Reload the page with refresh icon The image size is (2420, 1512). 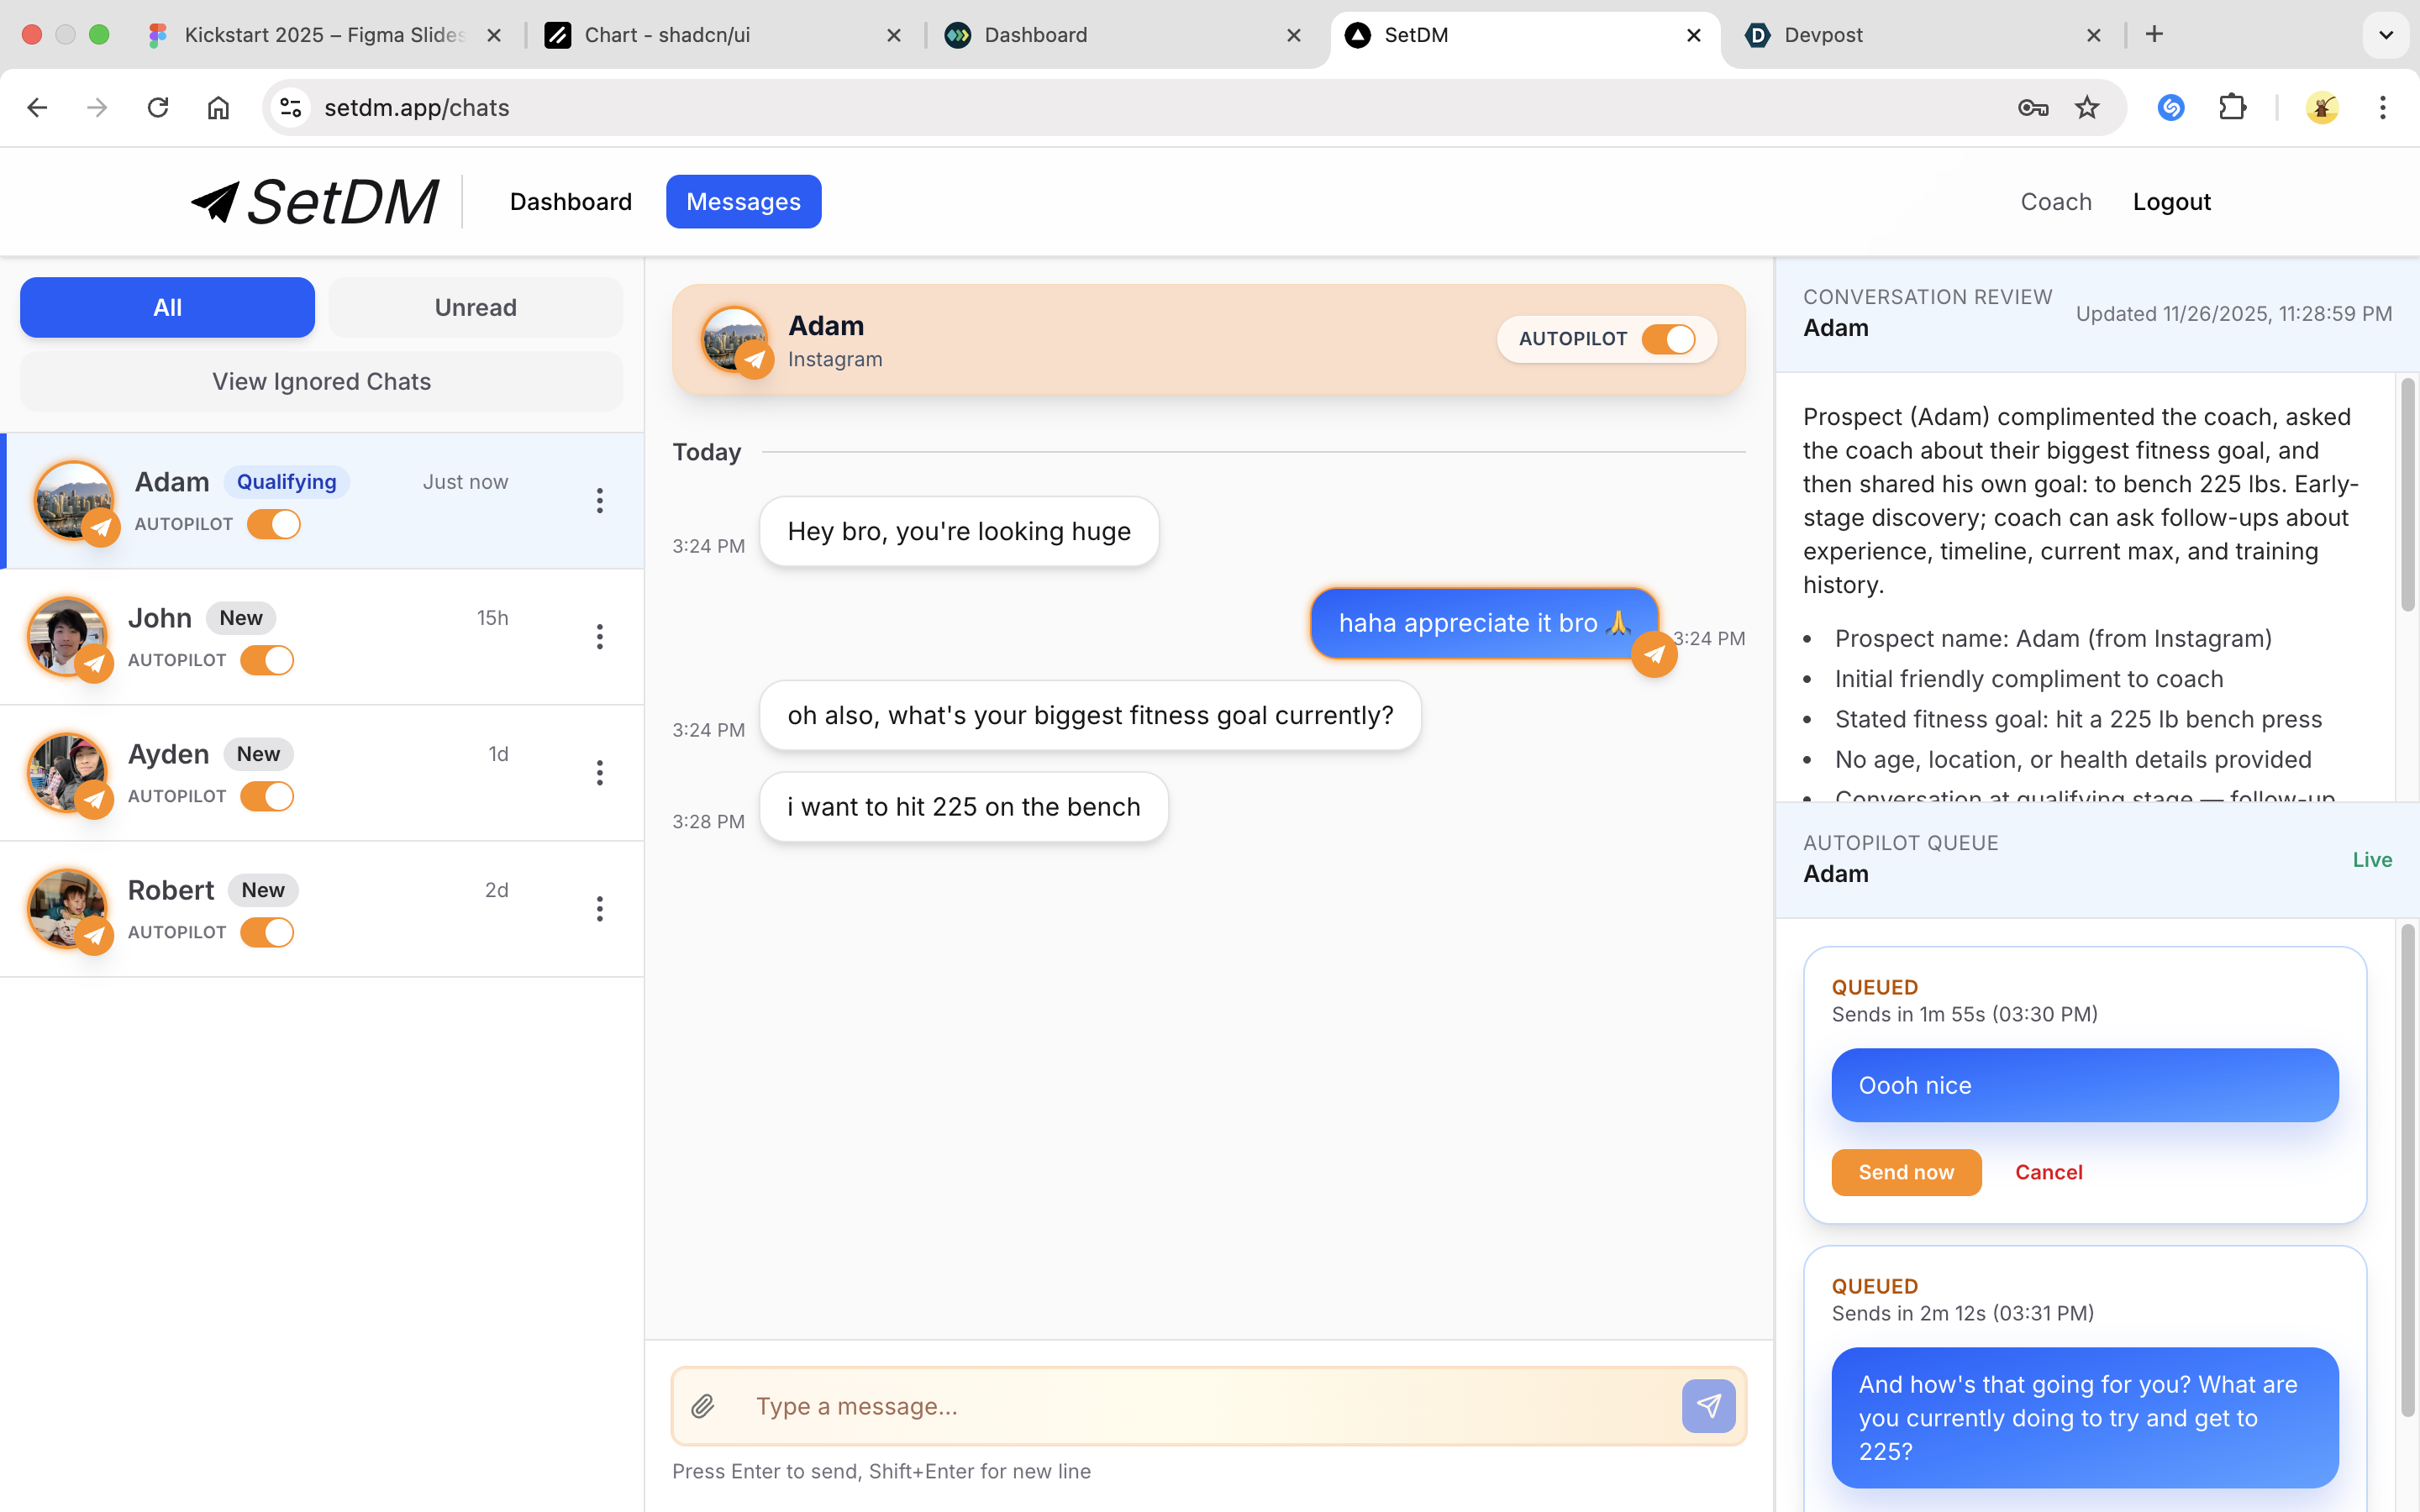pyautogui.click(x=158, y=107)
